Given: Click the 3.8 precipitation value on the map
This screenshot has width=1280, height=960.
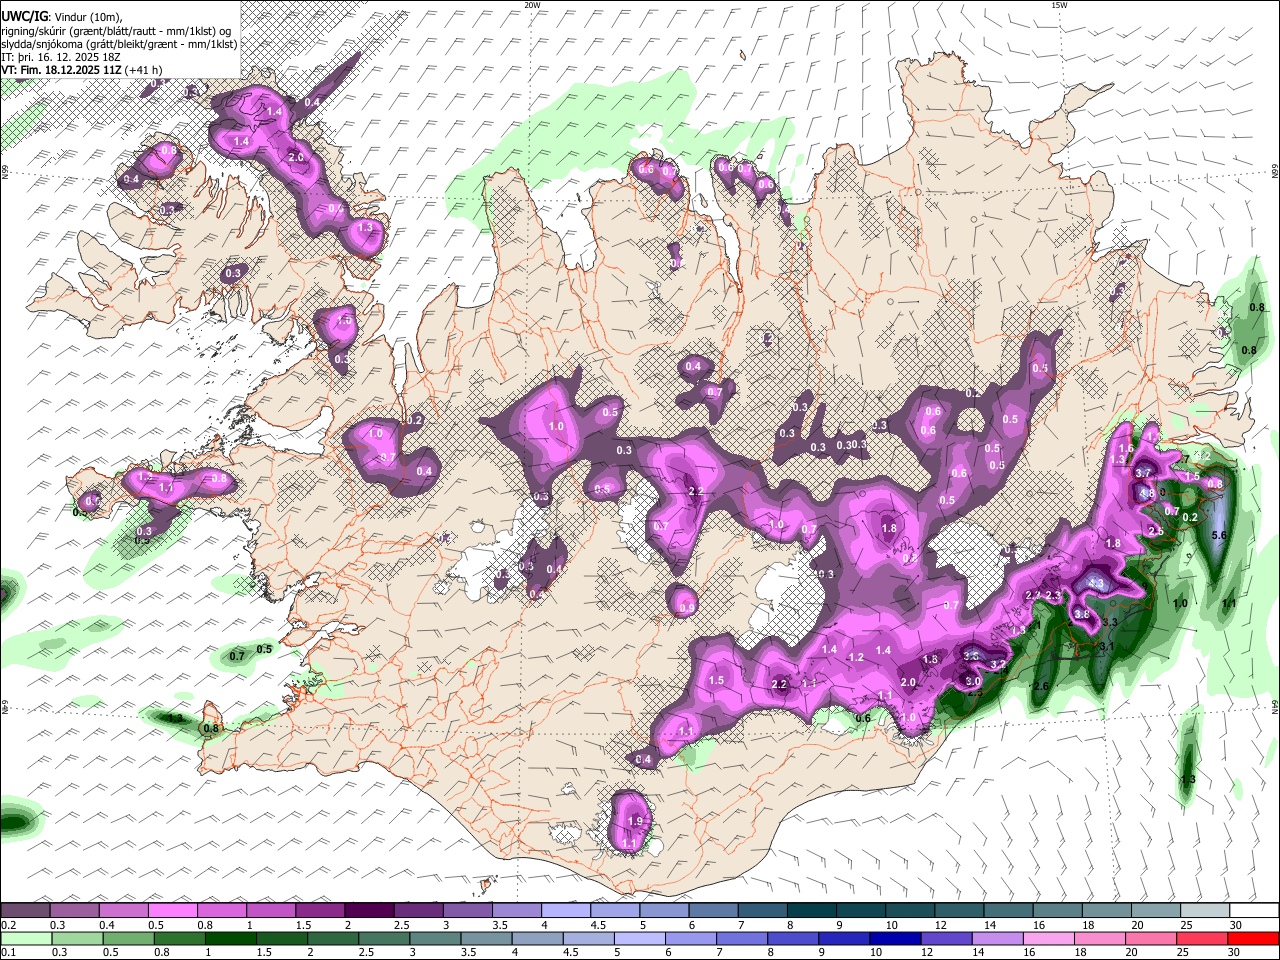Looking at the screenshot, I should coord(1081,614).
